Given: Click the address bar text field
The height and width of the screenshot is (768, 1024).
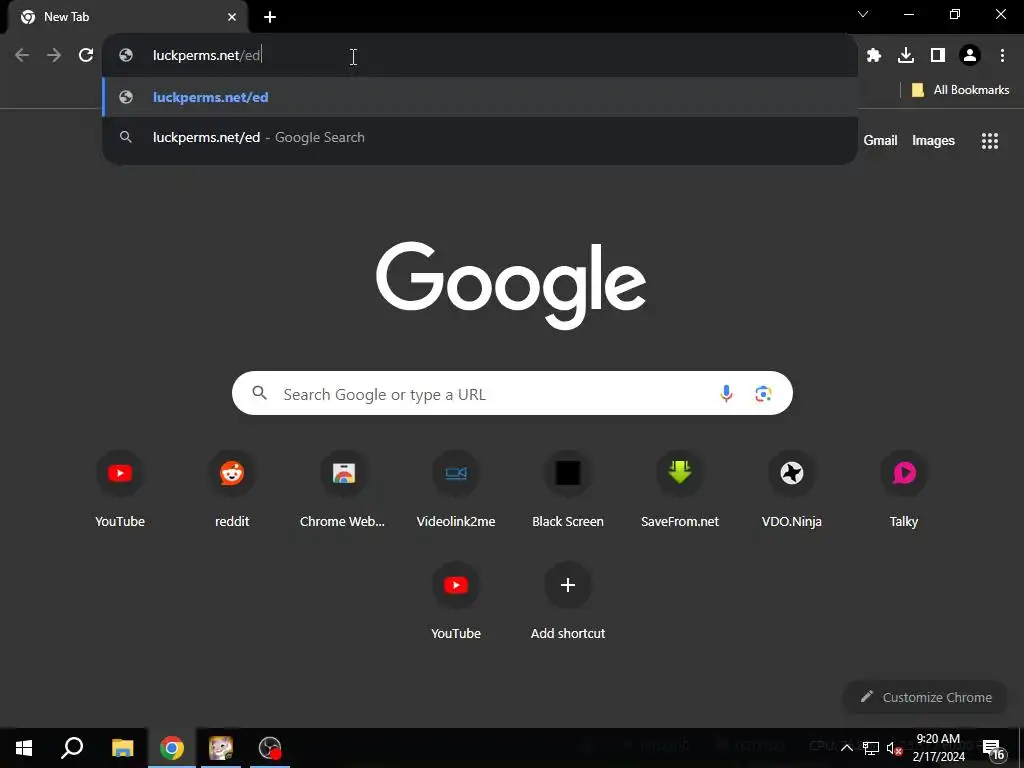Looking at the screenshot, I should [480, 56].
